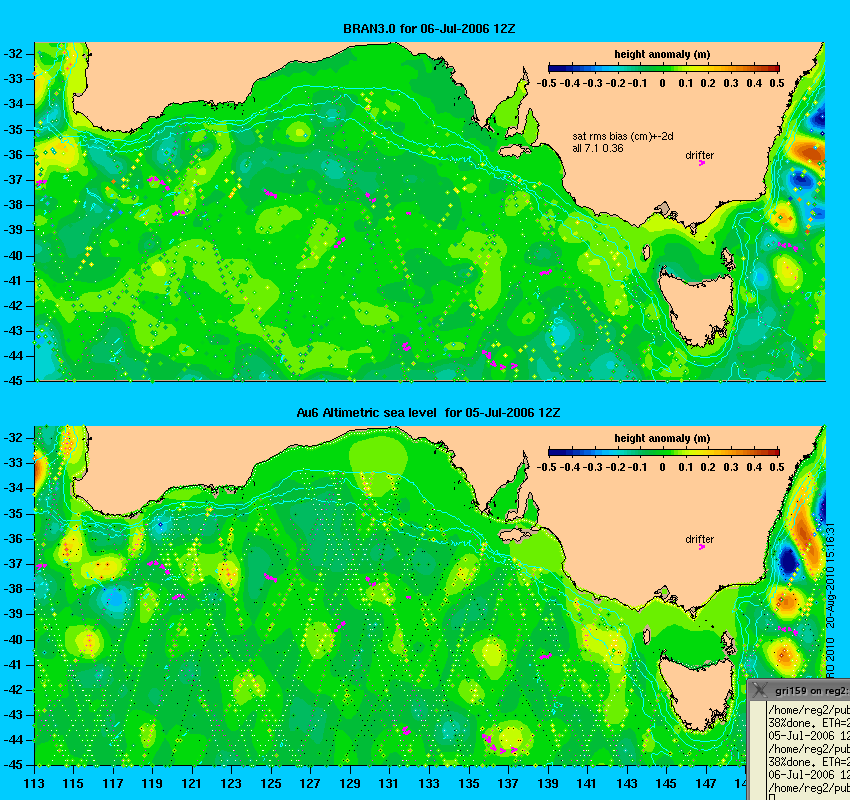
Task: Click the 'height anomaly (m)' label in the top plot
Action: click(662, 54)
